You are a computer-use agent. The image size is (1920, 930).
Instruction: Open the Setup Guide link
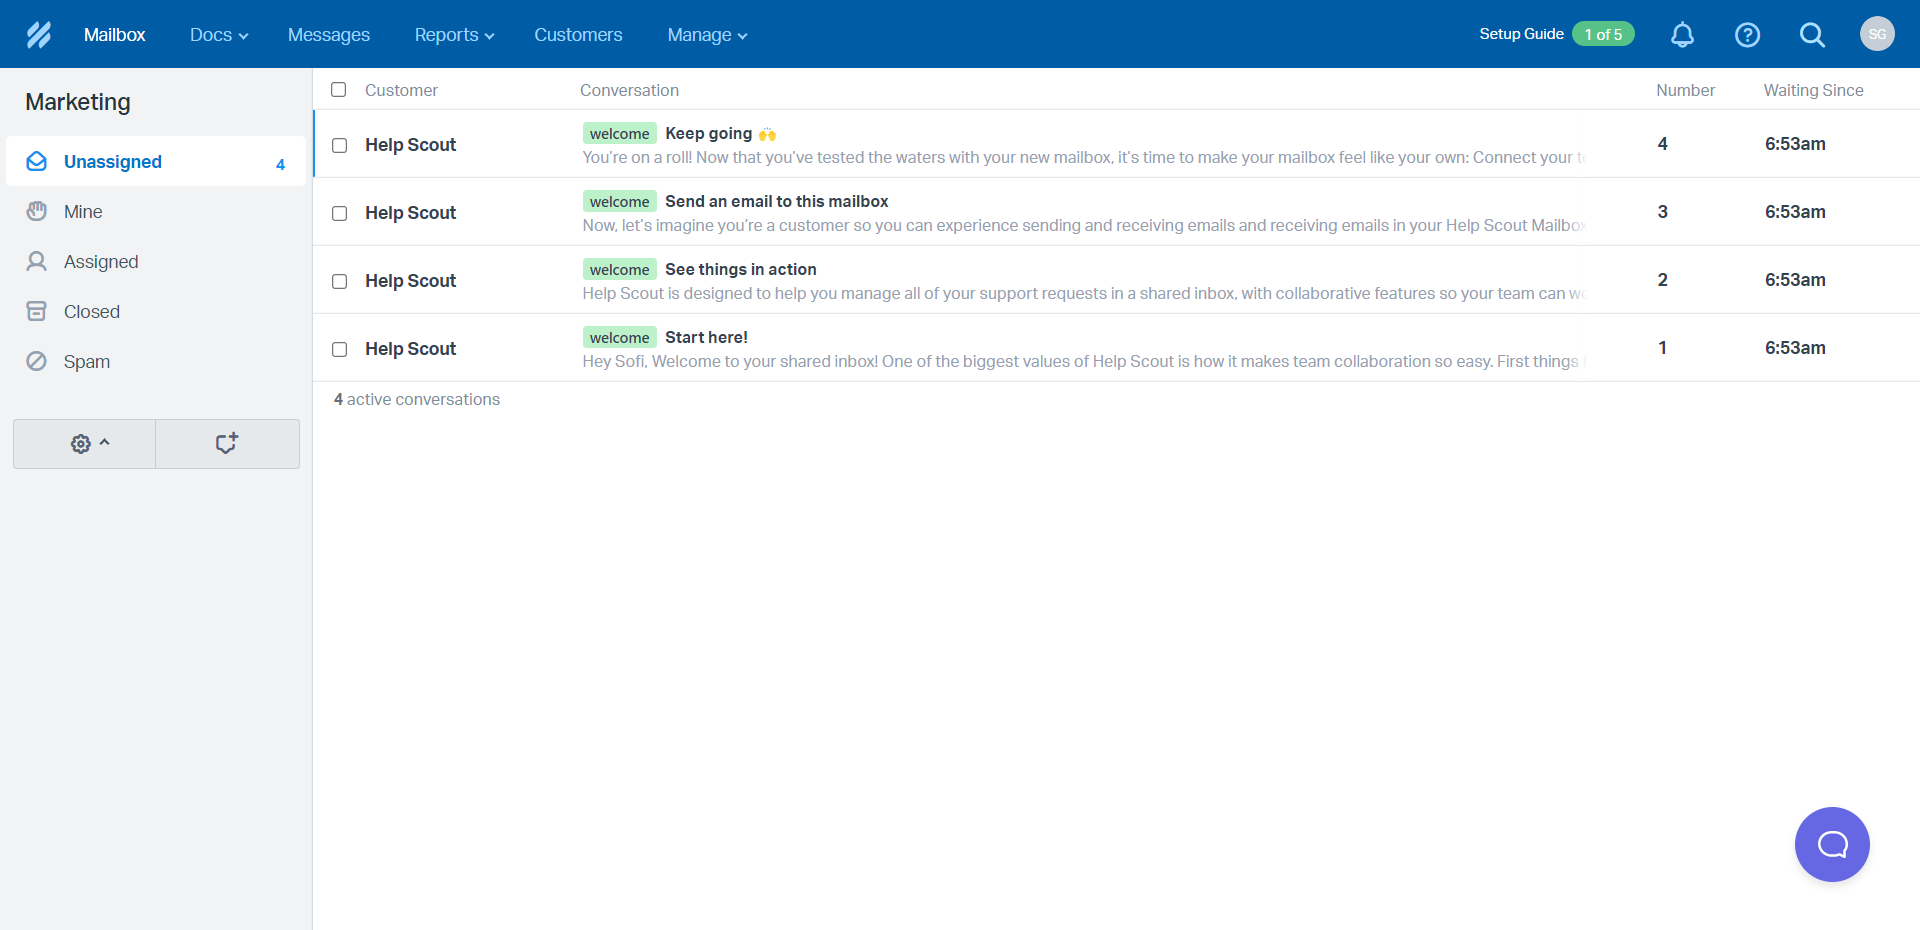1521,34
